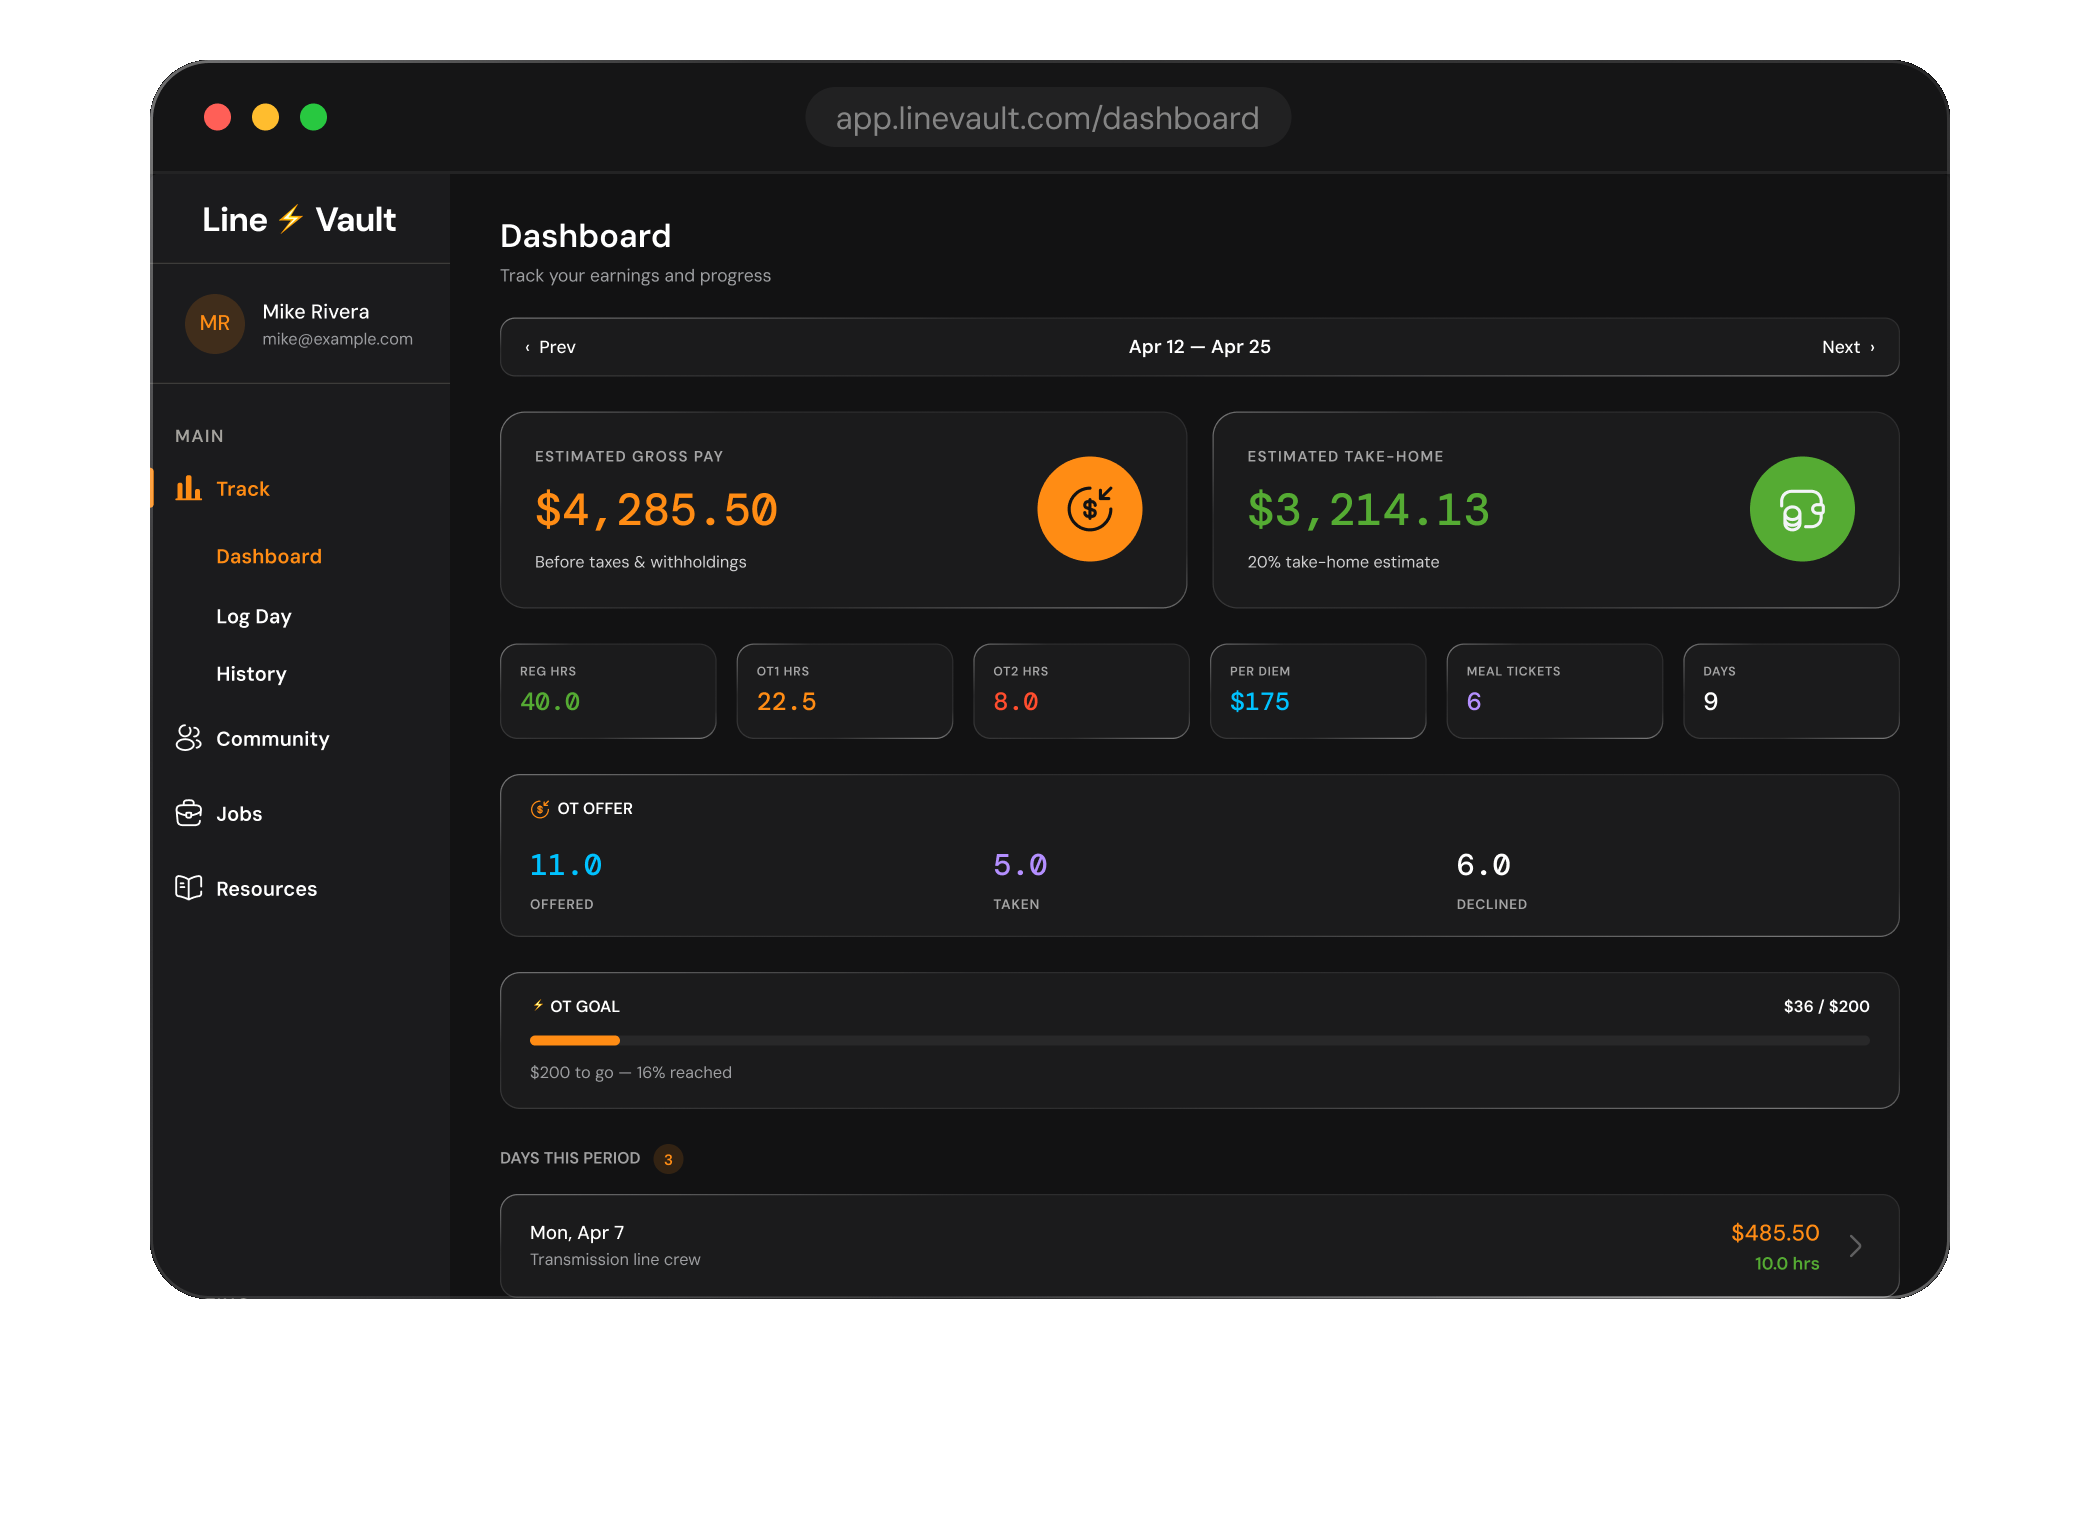Open the Track section label
The image size is (2100, 1539).
243,488
